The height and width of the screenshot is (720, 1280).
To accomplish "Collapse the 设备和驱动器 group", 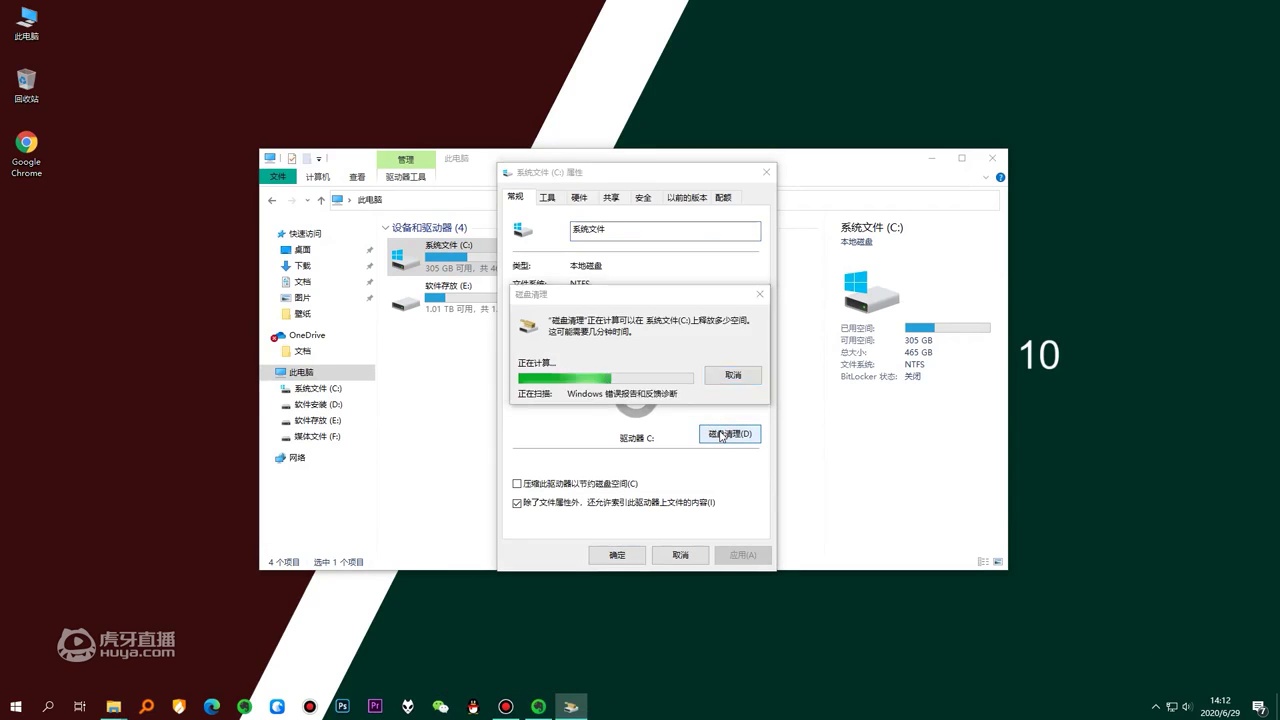I will point(385,228).
